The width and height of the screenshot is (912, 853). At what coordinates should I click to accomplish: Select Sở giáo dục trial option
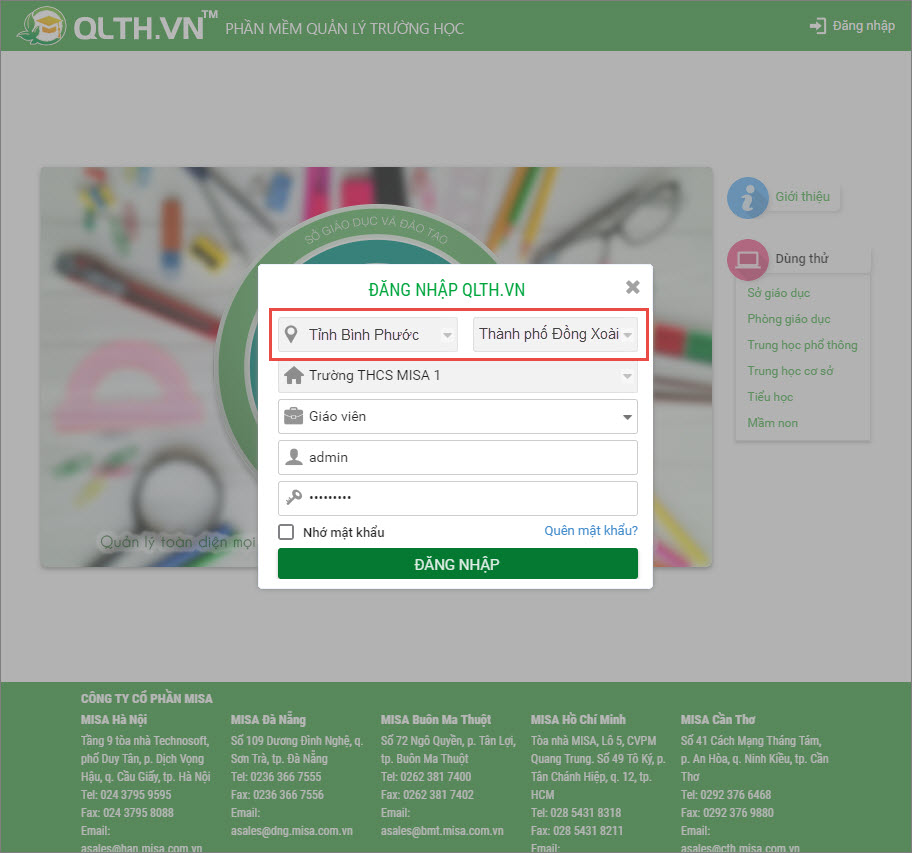pyautogui.click(x=779, y=293)
